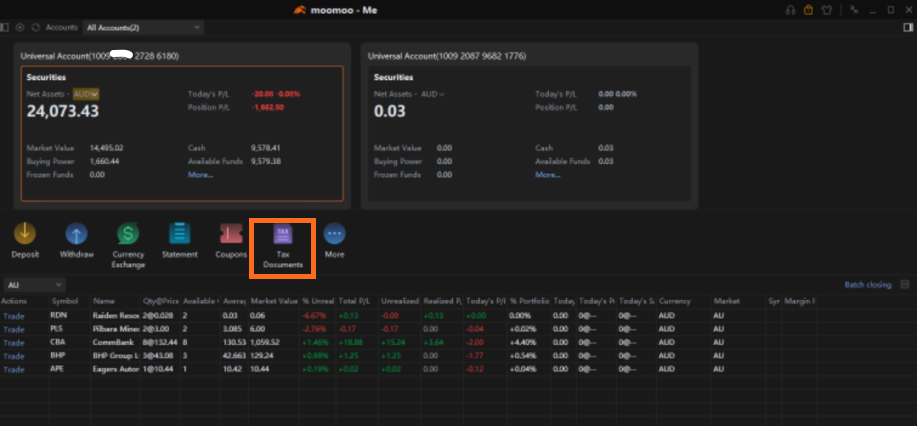The width and height of the screenshot is (917, 426).
Task: Click the +4.40% portfolio cell
Action: [x=522, y=342]
